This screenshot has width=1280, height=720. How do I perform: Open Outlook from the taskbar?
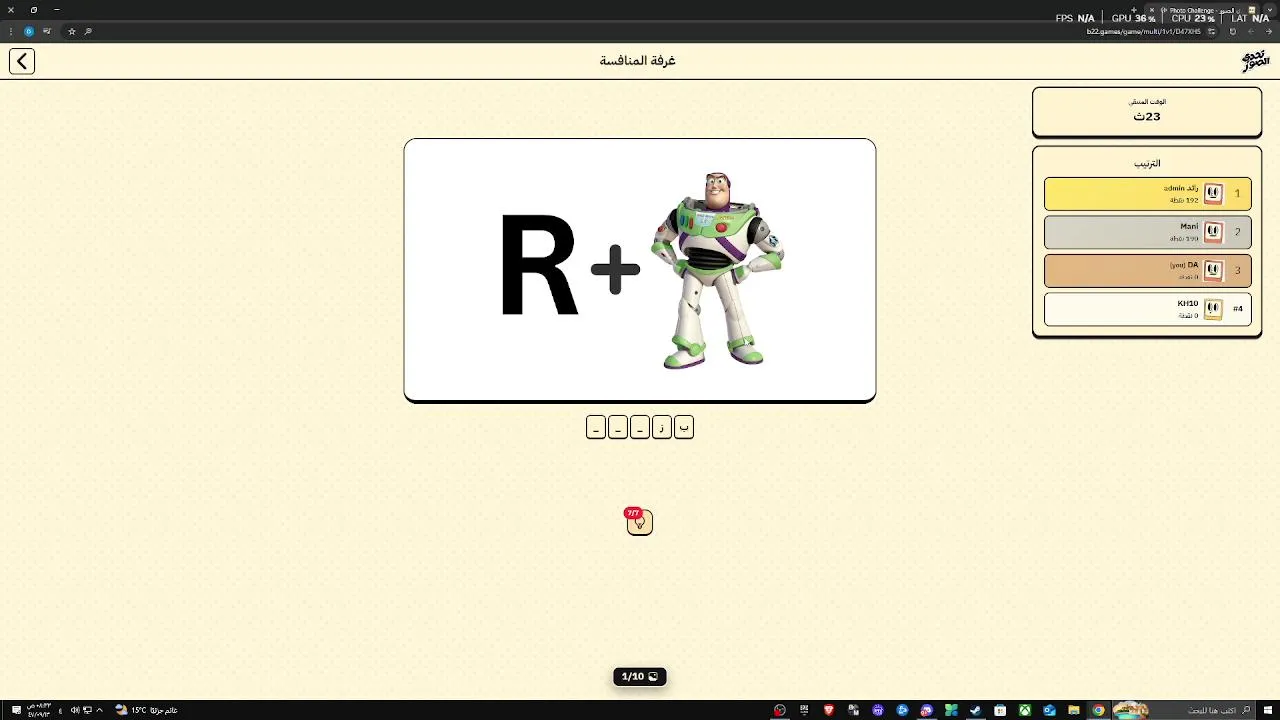pyautogui.click(x=1049, y=710)
